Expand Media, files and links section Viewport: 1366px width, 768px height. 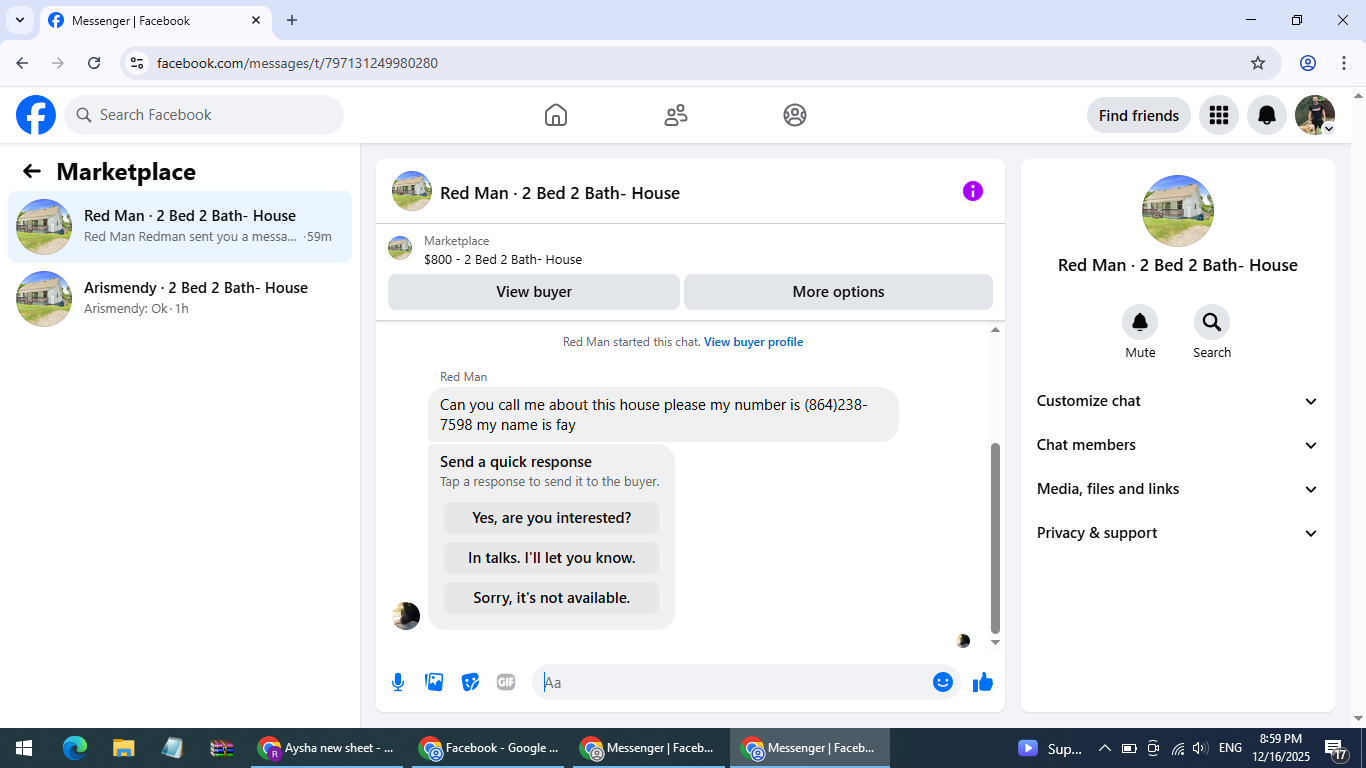point(1178,489)
